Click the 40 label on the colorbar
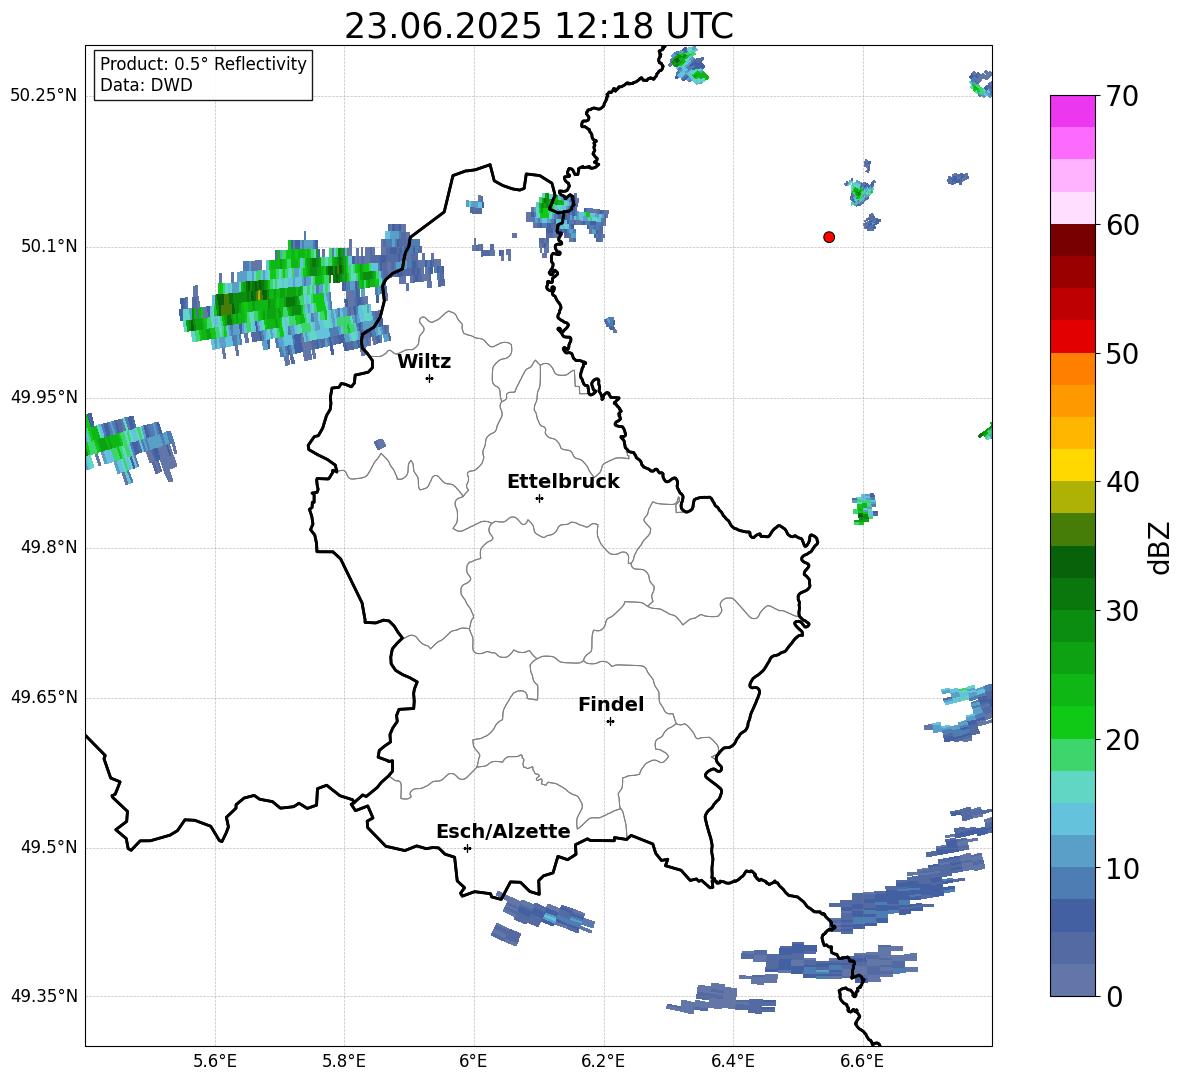 [x=1122, y=482]
